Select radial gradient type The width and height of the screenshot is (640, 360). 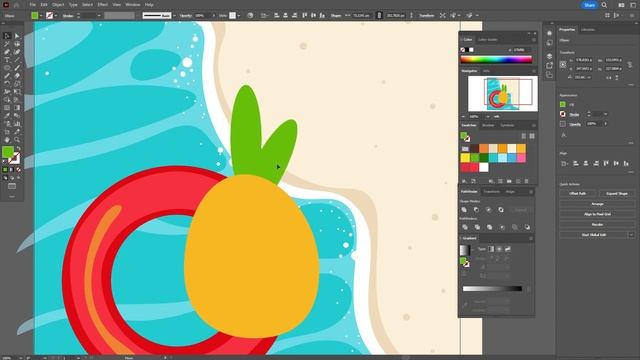coord(499,249)
